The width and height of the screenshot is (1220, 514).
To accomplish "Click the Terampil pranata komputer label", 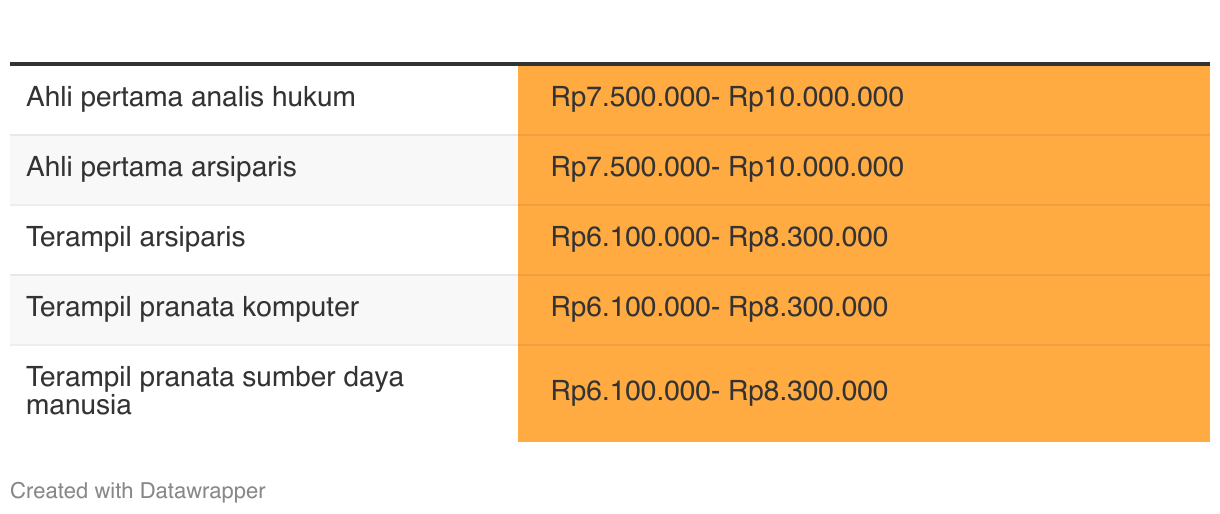I will (x=192, y=307).
